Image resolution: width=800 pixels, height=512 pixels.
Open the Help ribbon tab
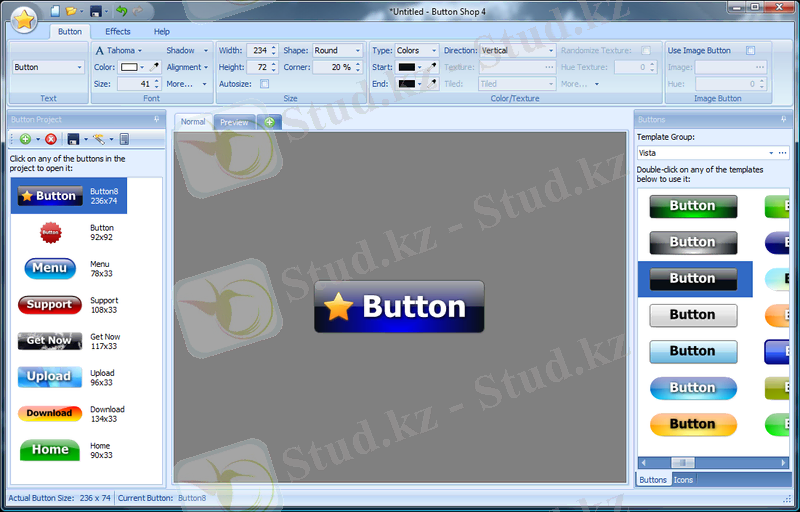[x=162, y=32]
